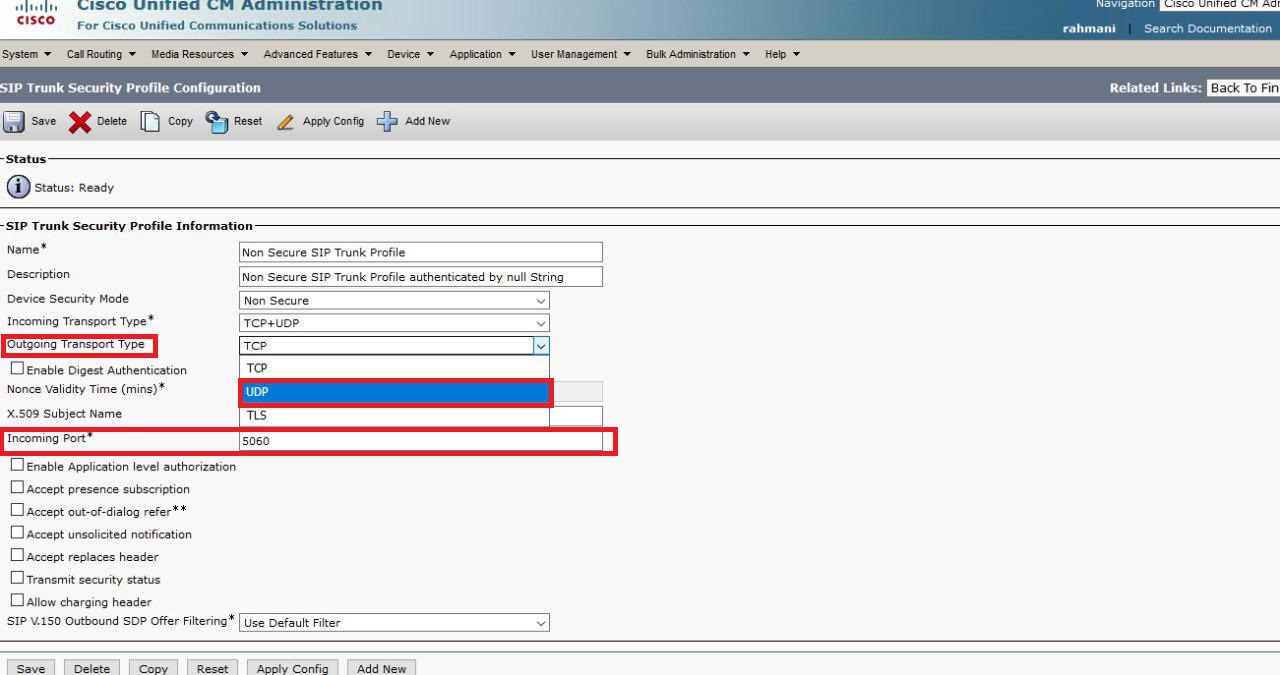This screenshot has width=1280, height=675.
Task: Click the bottom Apply Config button
Action: (x=293, y=668)
